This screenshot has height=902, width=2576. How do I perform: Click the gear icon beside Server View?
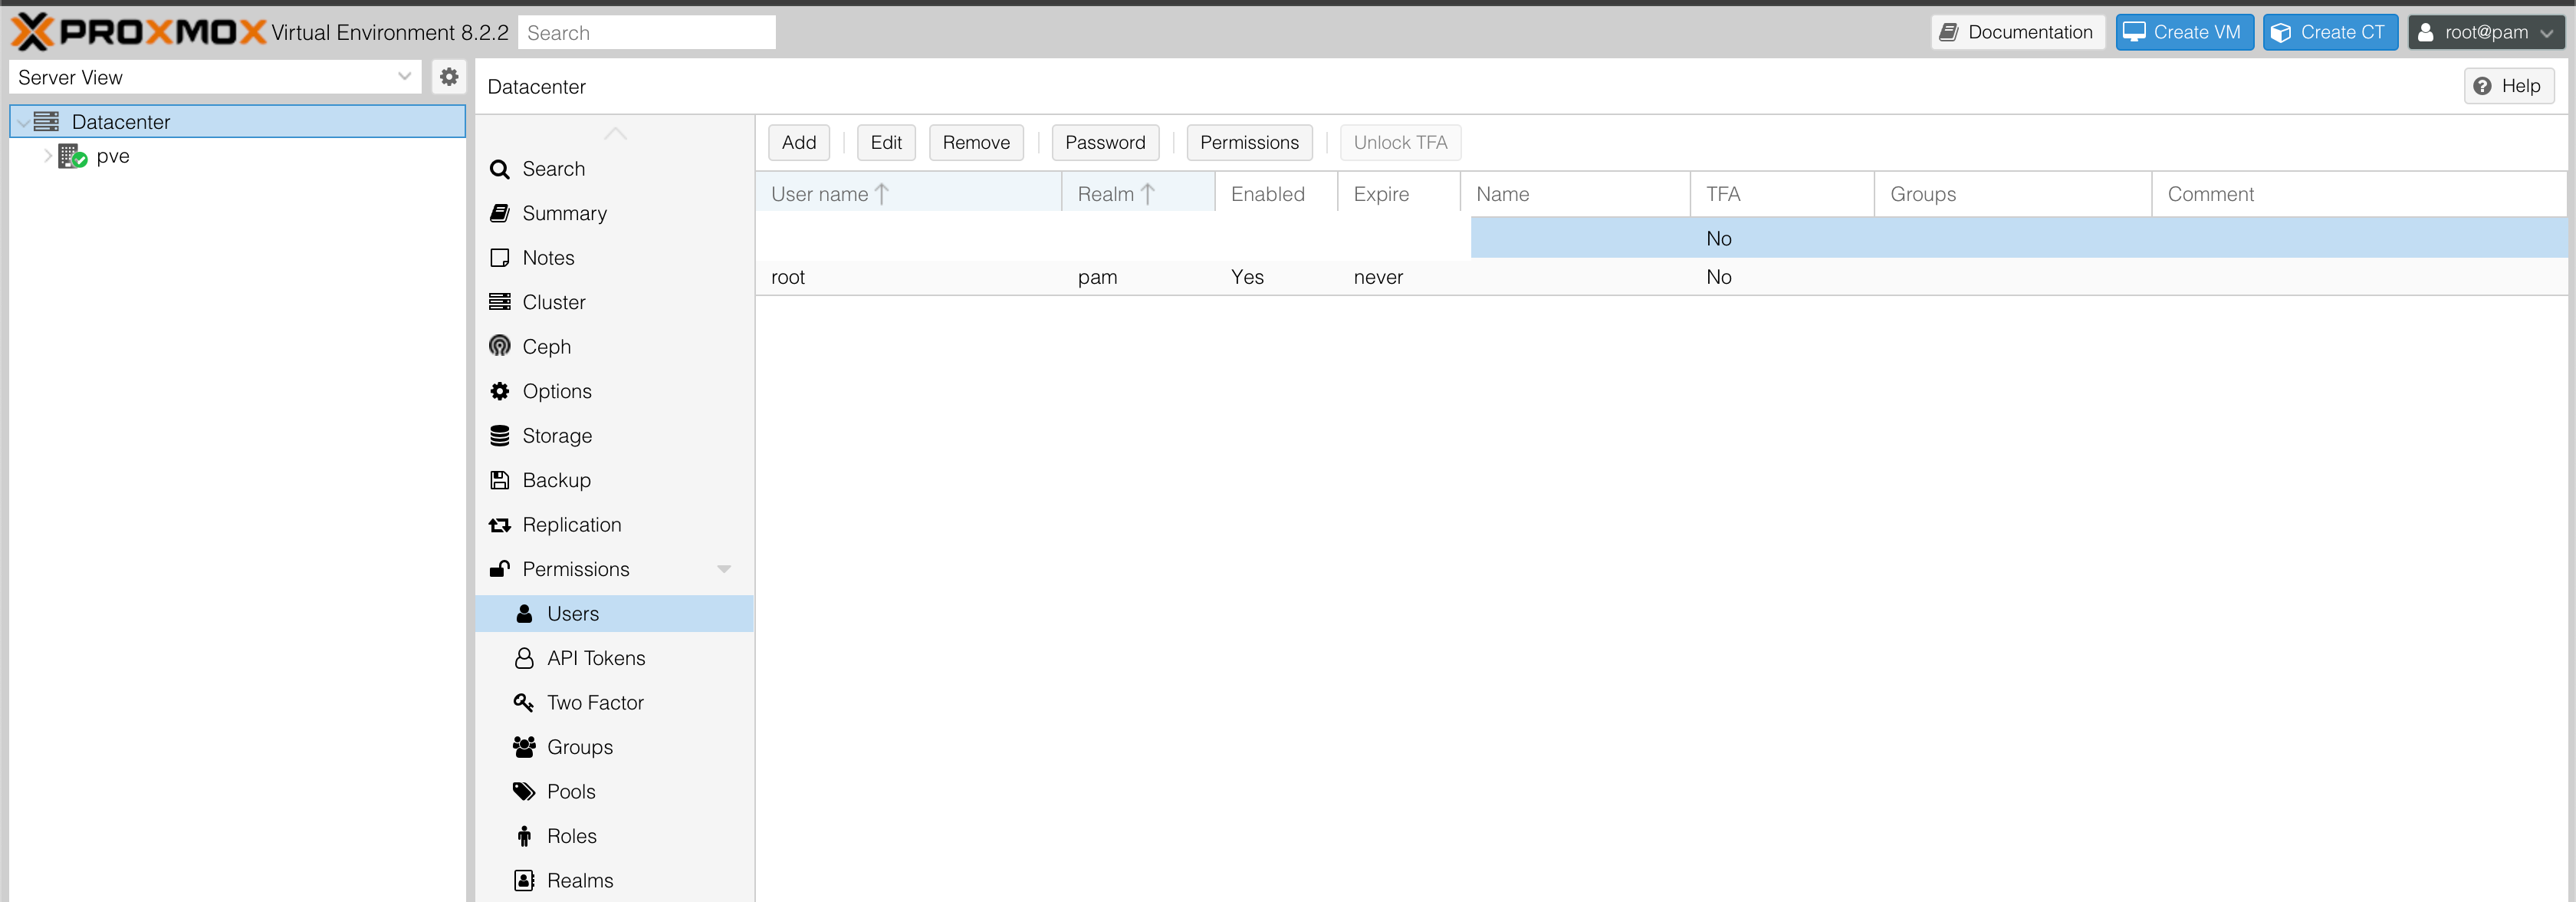tap(449, 77)
